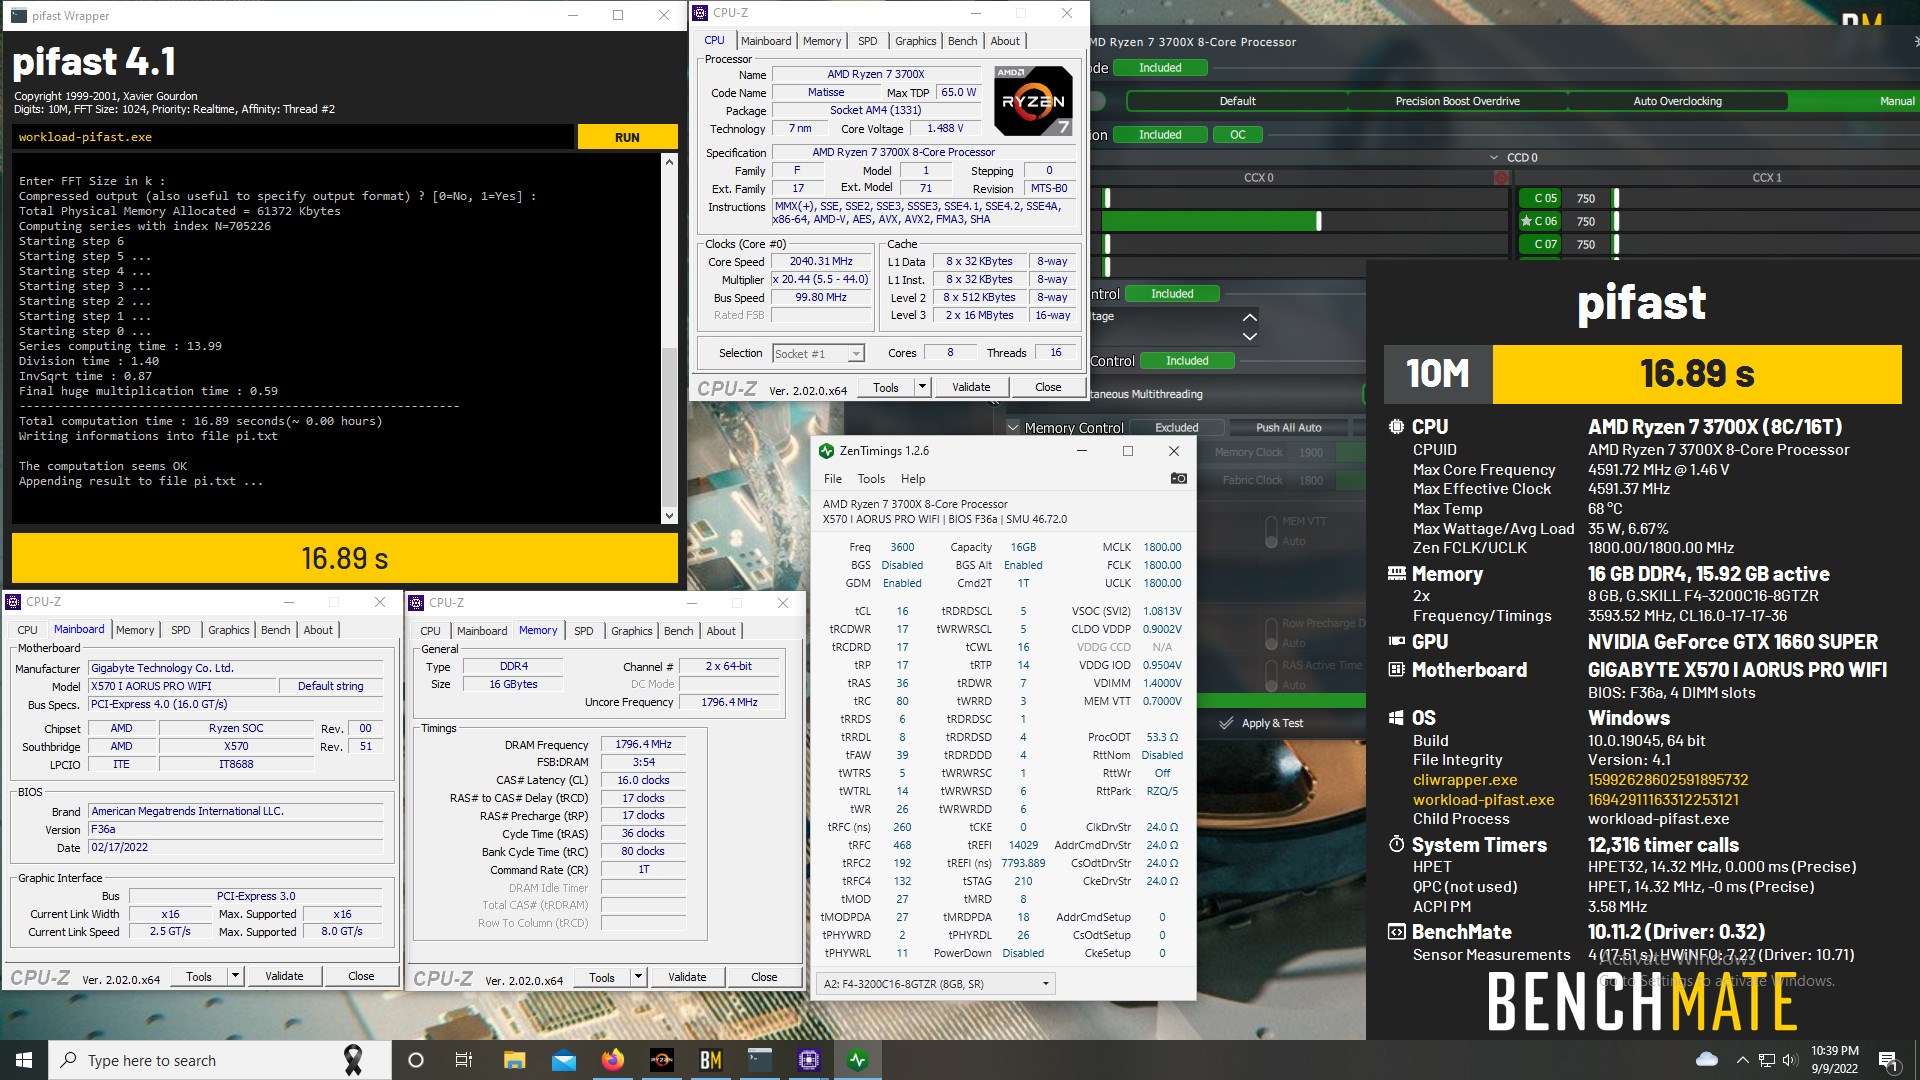The width and height of the screenshot is (1920, 1080).
Task: Click the taskbar clock showing 10:39 PM
Action: (1834, 1060)
